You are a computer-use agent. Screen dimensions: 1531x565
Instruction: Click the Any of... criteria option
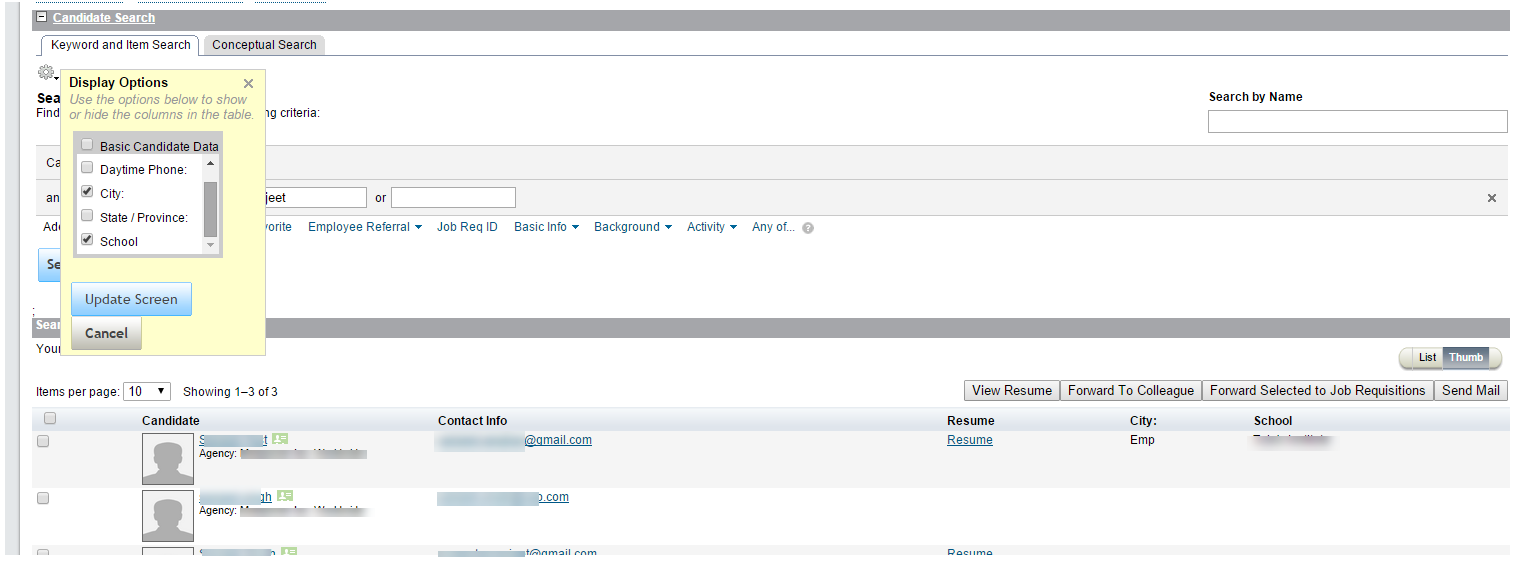pyautogui.click(x=774, y=227)
